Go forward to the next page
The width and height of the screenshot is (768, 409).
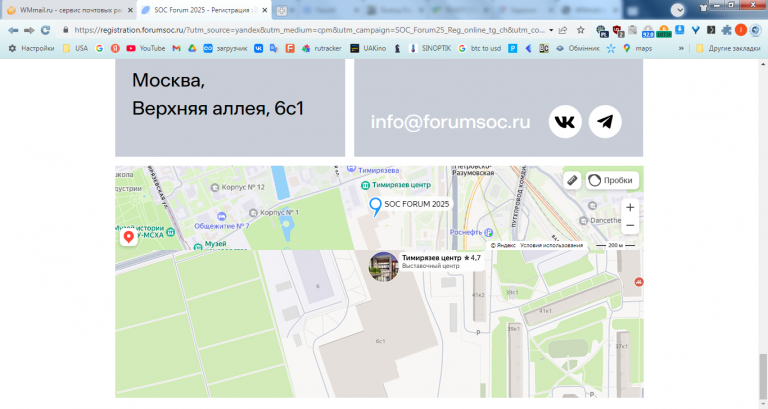point(29,30)
